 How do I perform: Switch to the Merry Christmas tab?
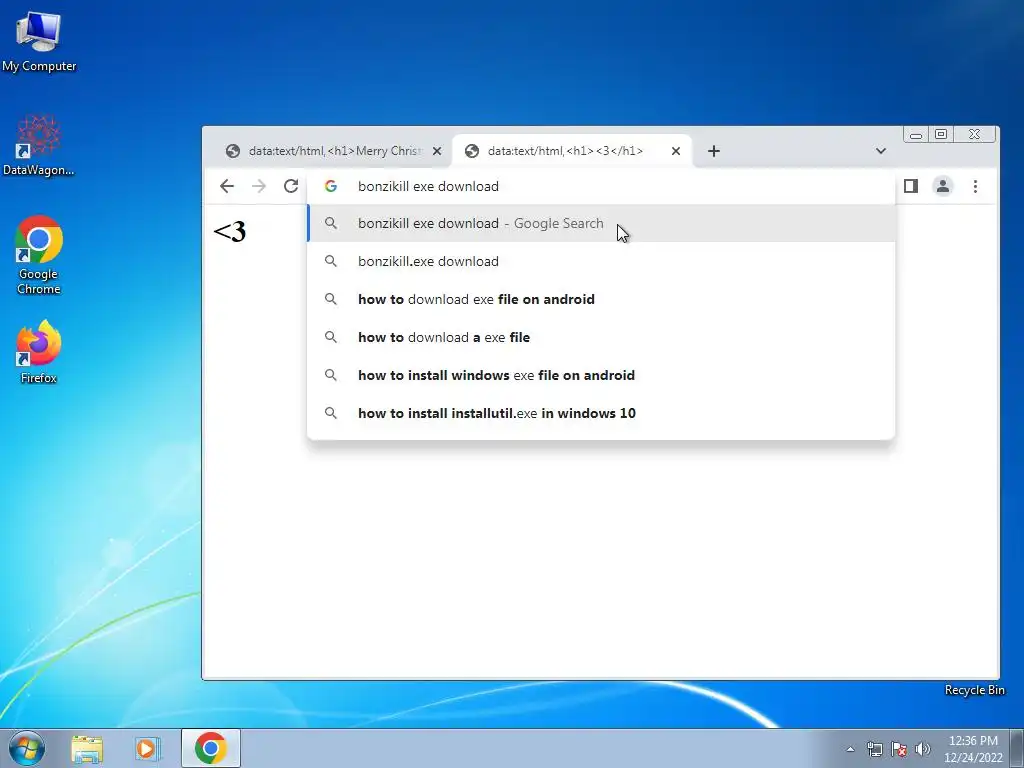tap(333, 152)
